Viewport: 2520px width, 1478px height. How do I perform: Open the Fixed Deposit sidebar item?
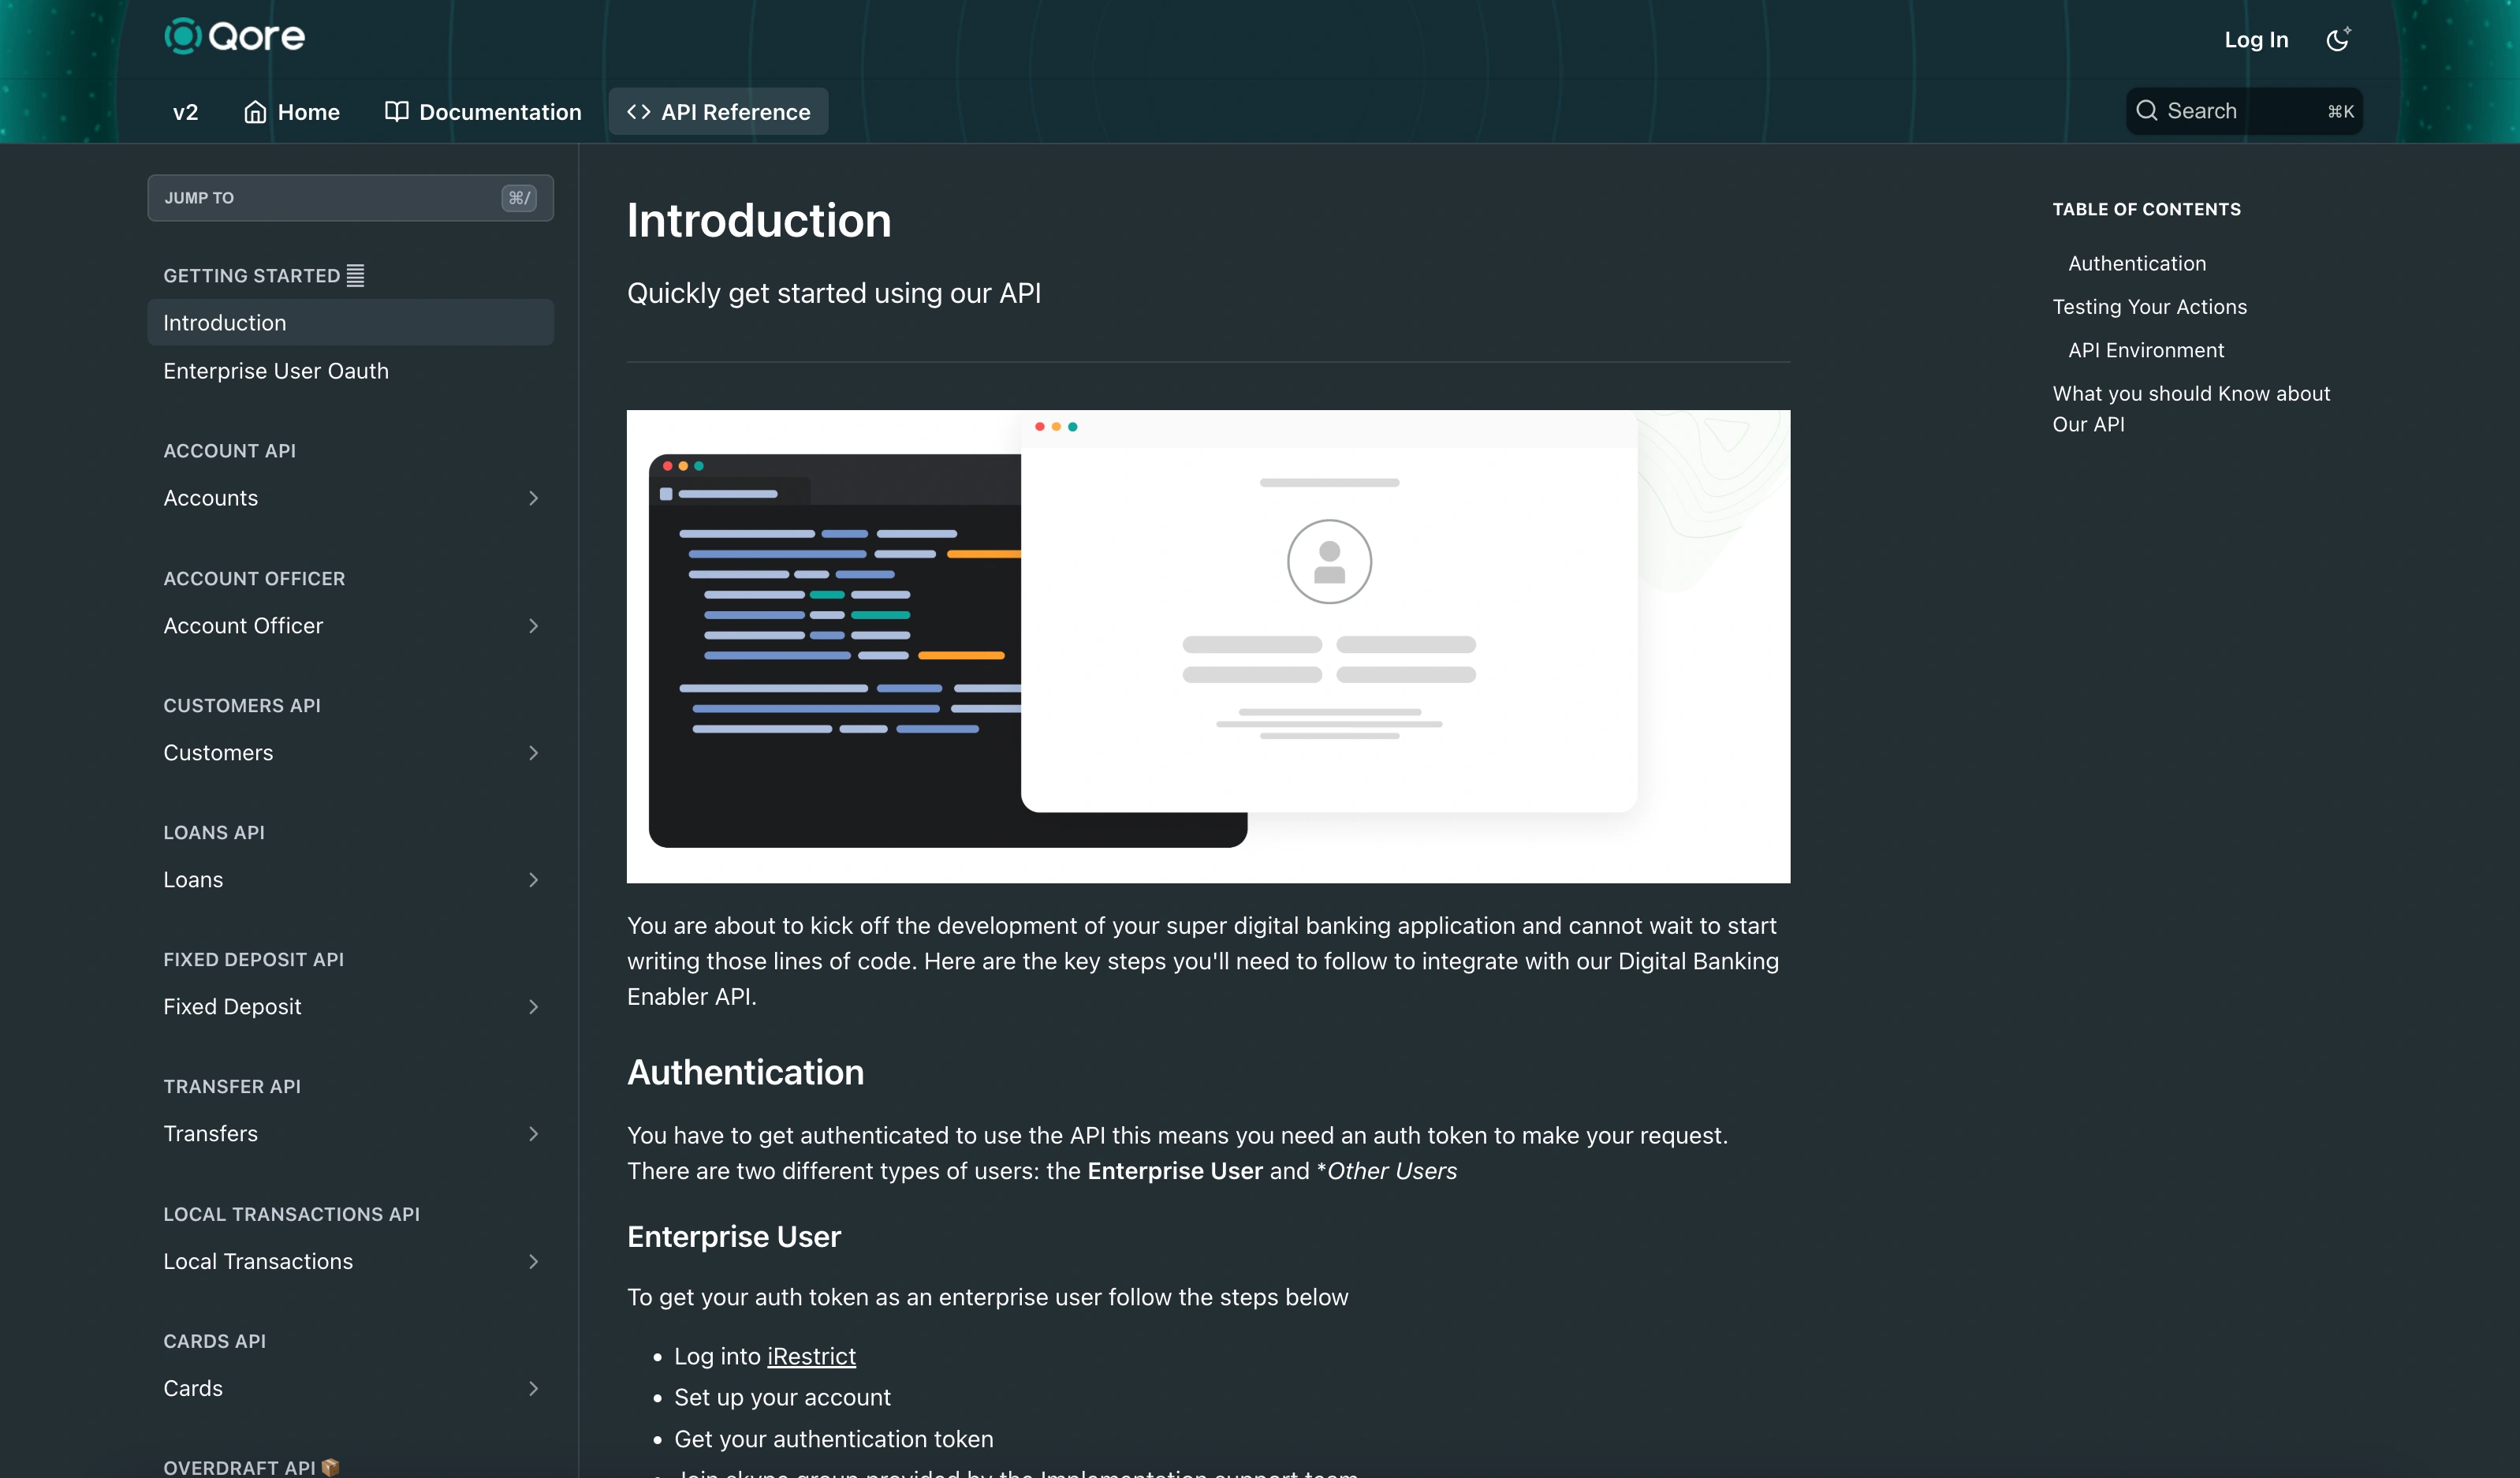pos(350,1007)
